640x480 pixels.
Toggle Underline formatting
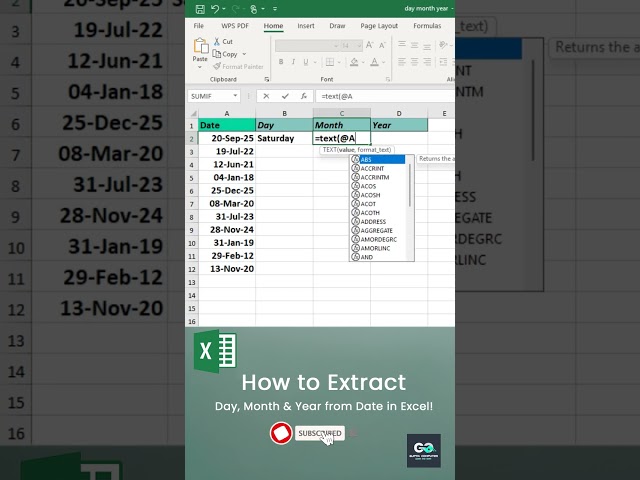pyautogui.click(x=306, y=62)
